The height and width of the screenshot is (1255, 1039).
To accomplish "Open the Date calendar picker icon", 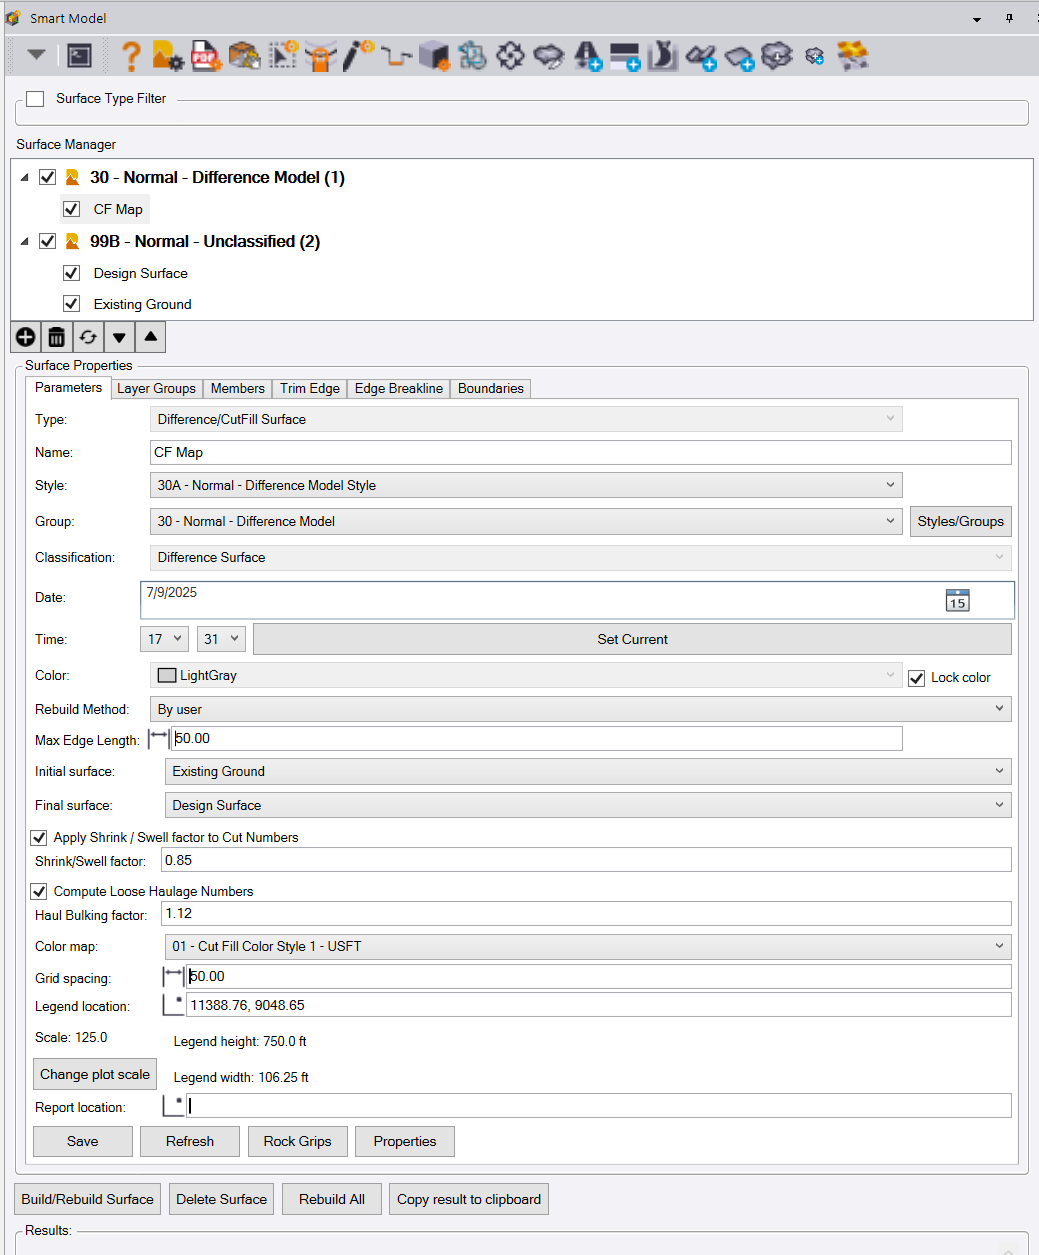I will tap(958, 600).
